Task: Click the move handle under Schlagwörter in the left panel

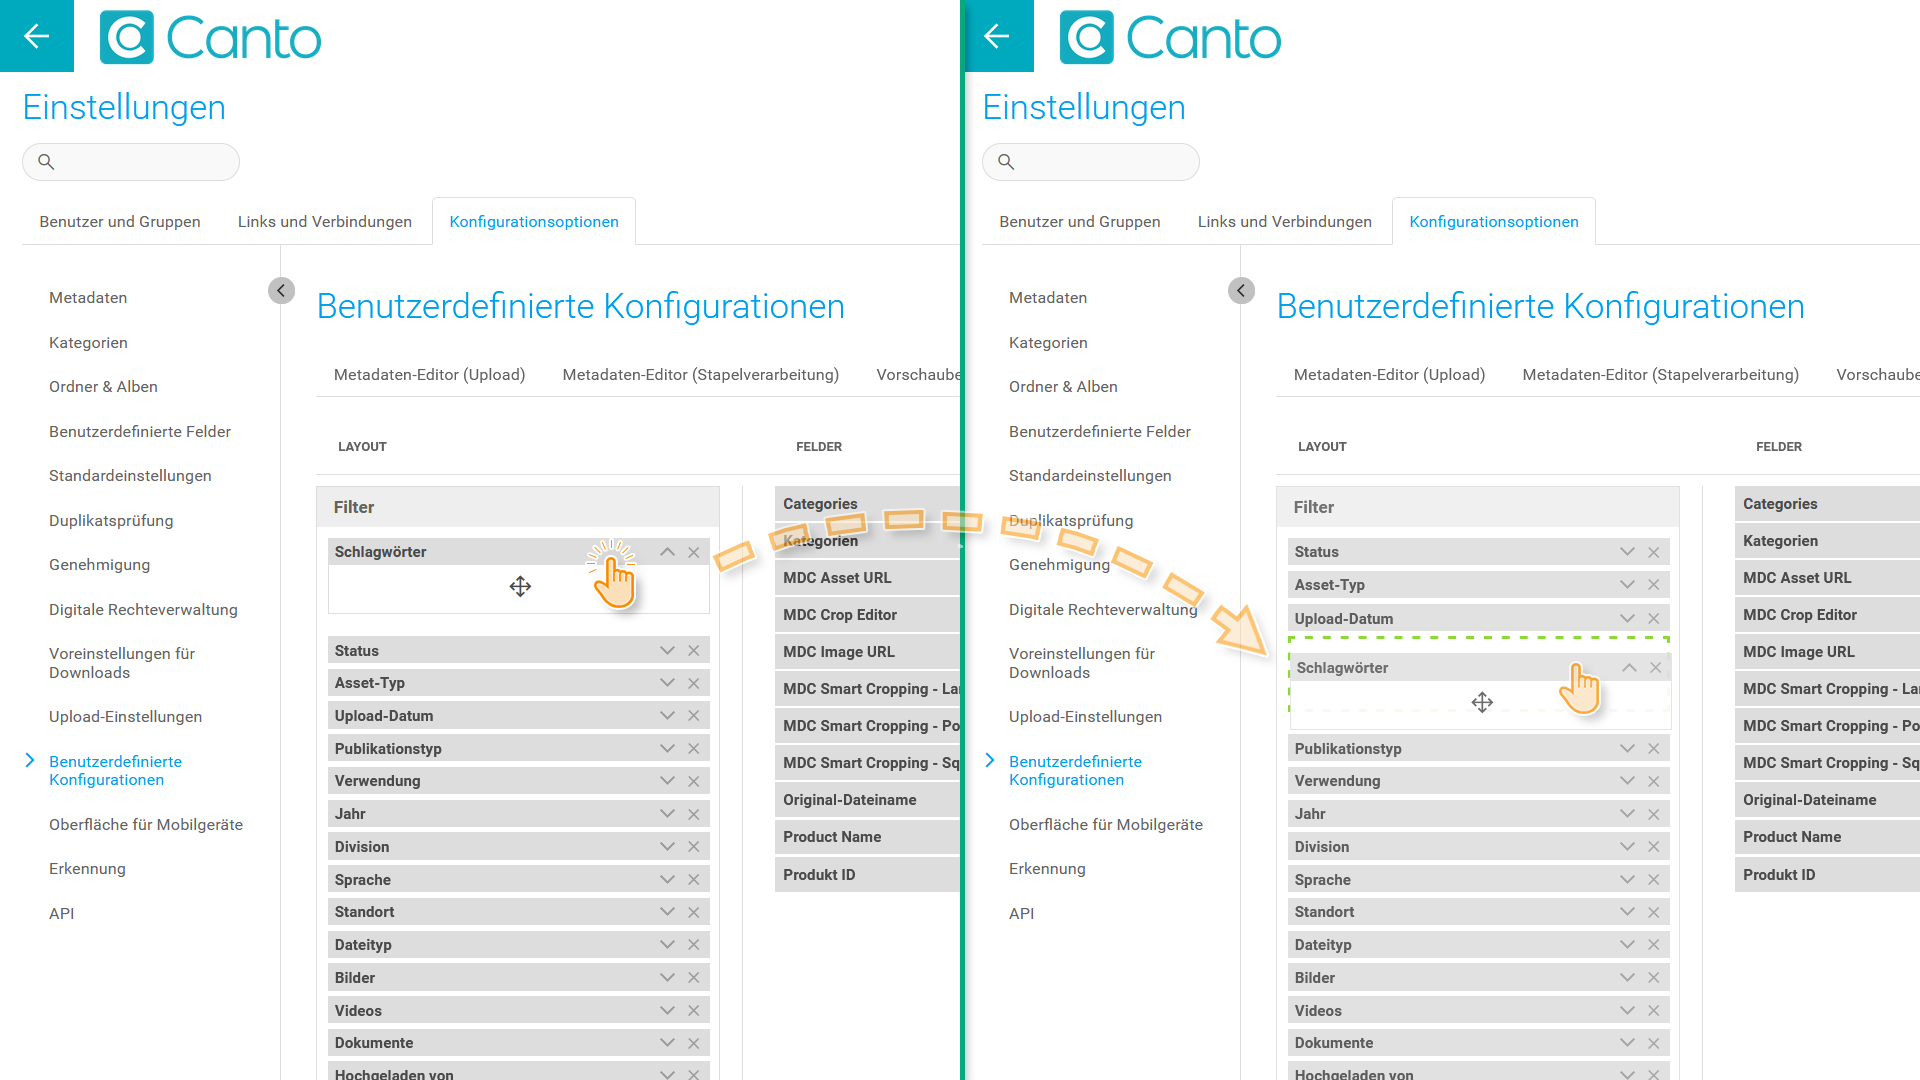Action: pos(520,586)
